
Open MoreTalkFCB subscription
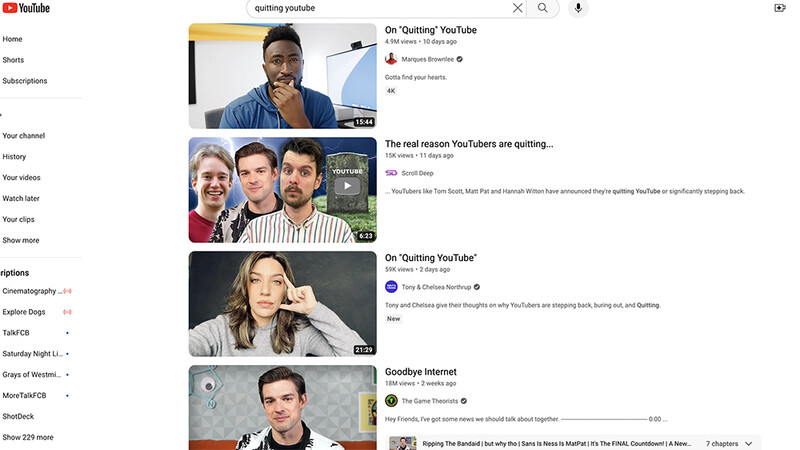[24, 395]
